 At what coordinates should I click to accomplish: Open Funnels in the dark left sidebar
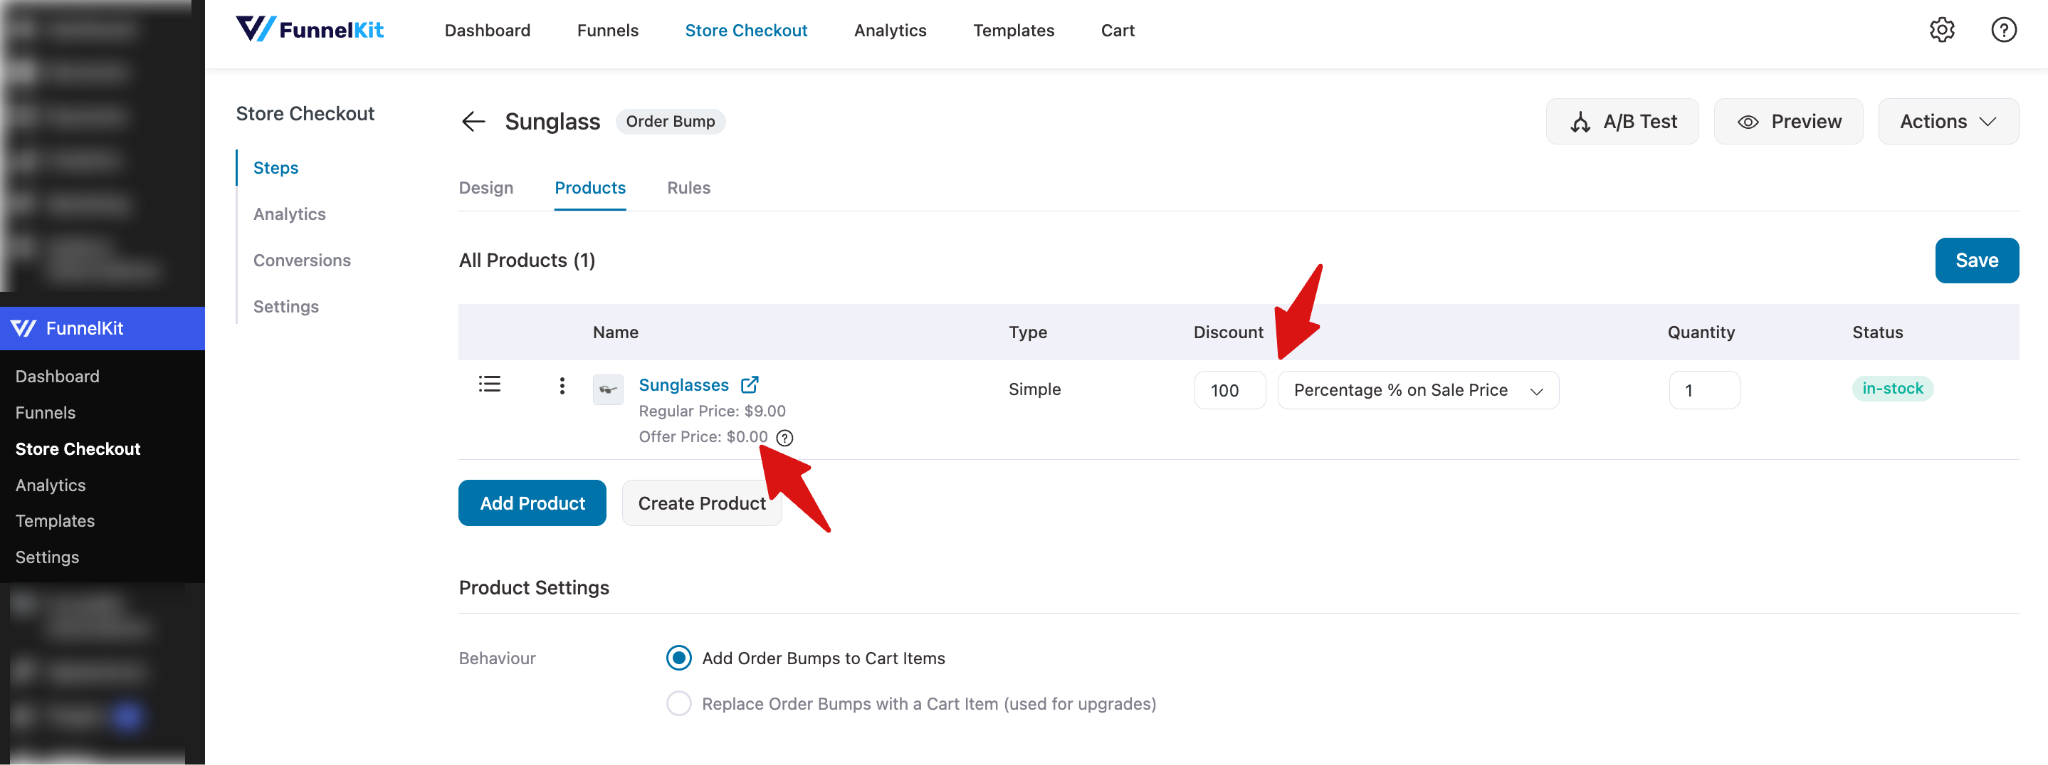(x=45, y=412)
